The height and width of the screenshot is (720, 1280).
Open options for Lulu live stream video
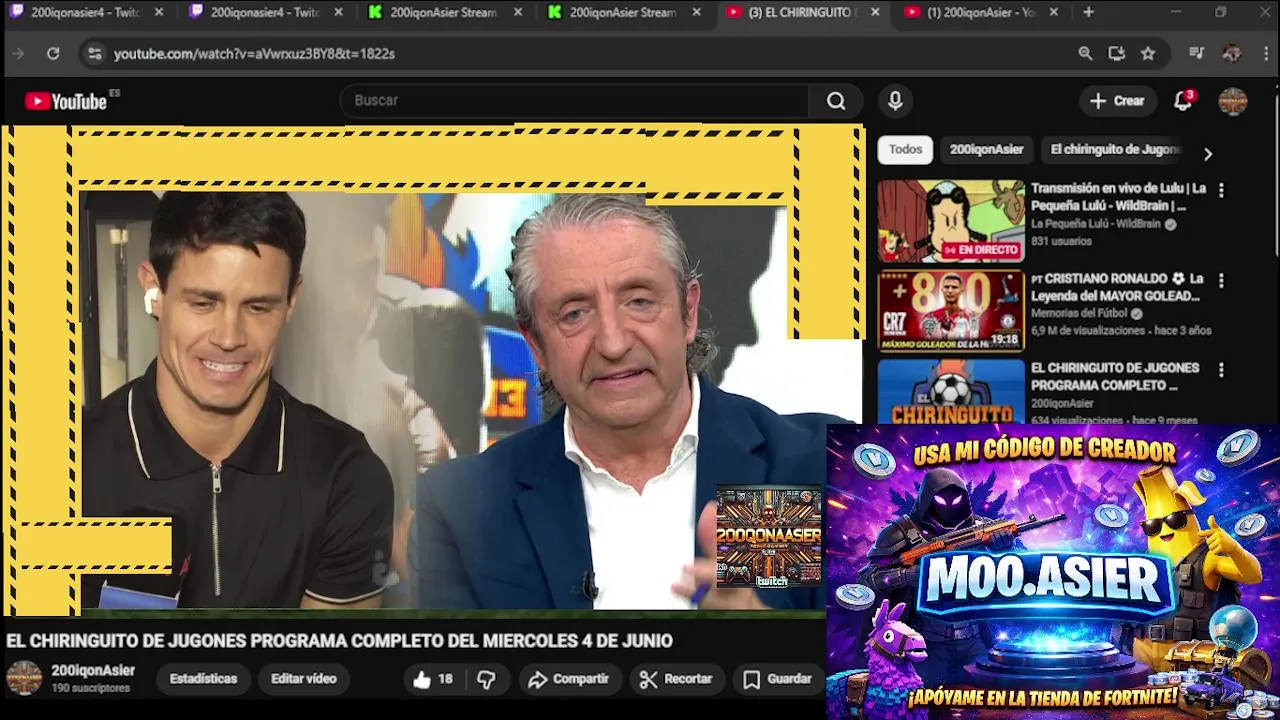click(1220, 190)
